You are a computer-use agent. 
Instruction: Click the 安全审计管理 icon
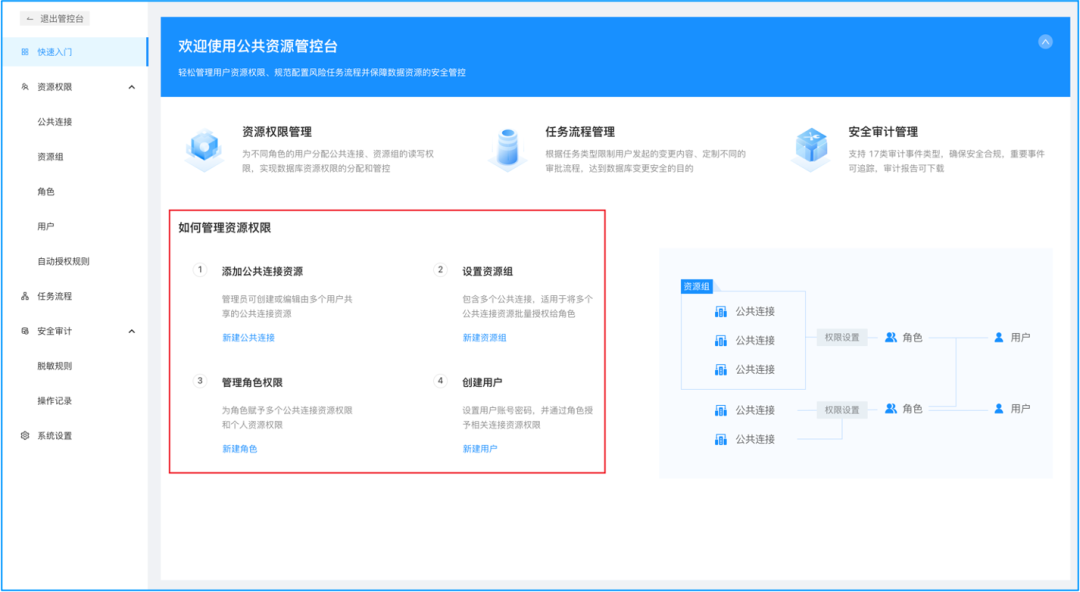[811, 147]
